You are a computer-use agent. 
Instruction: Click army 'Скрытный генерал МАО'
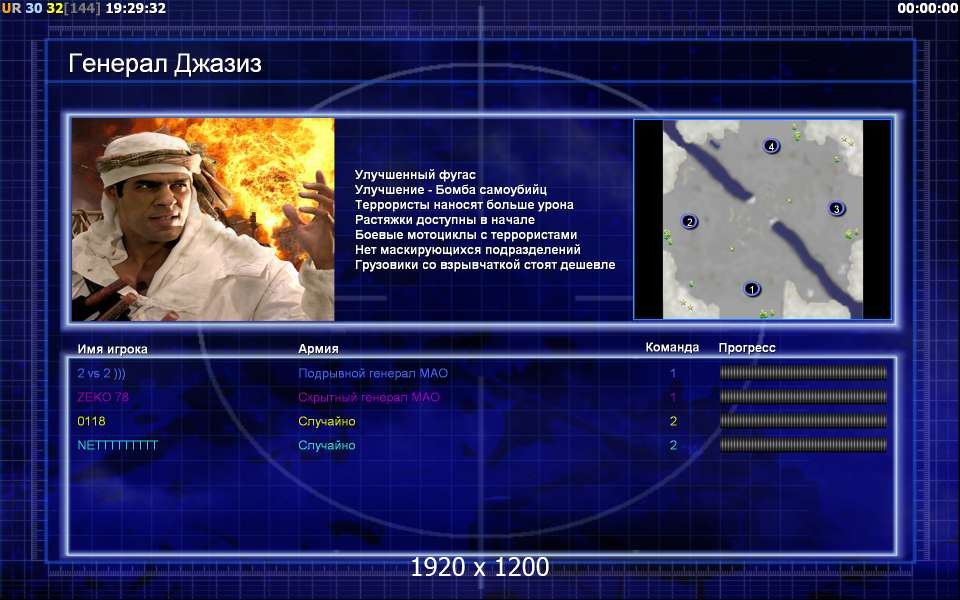tap(369, 397)
